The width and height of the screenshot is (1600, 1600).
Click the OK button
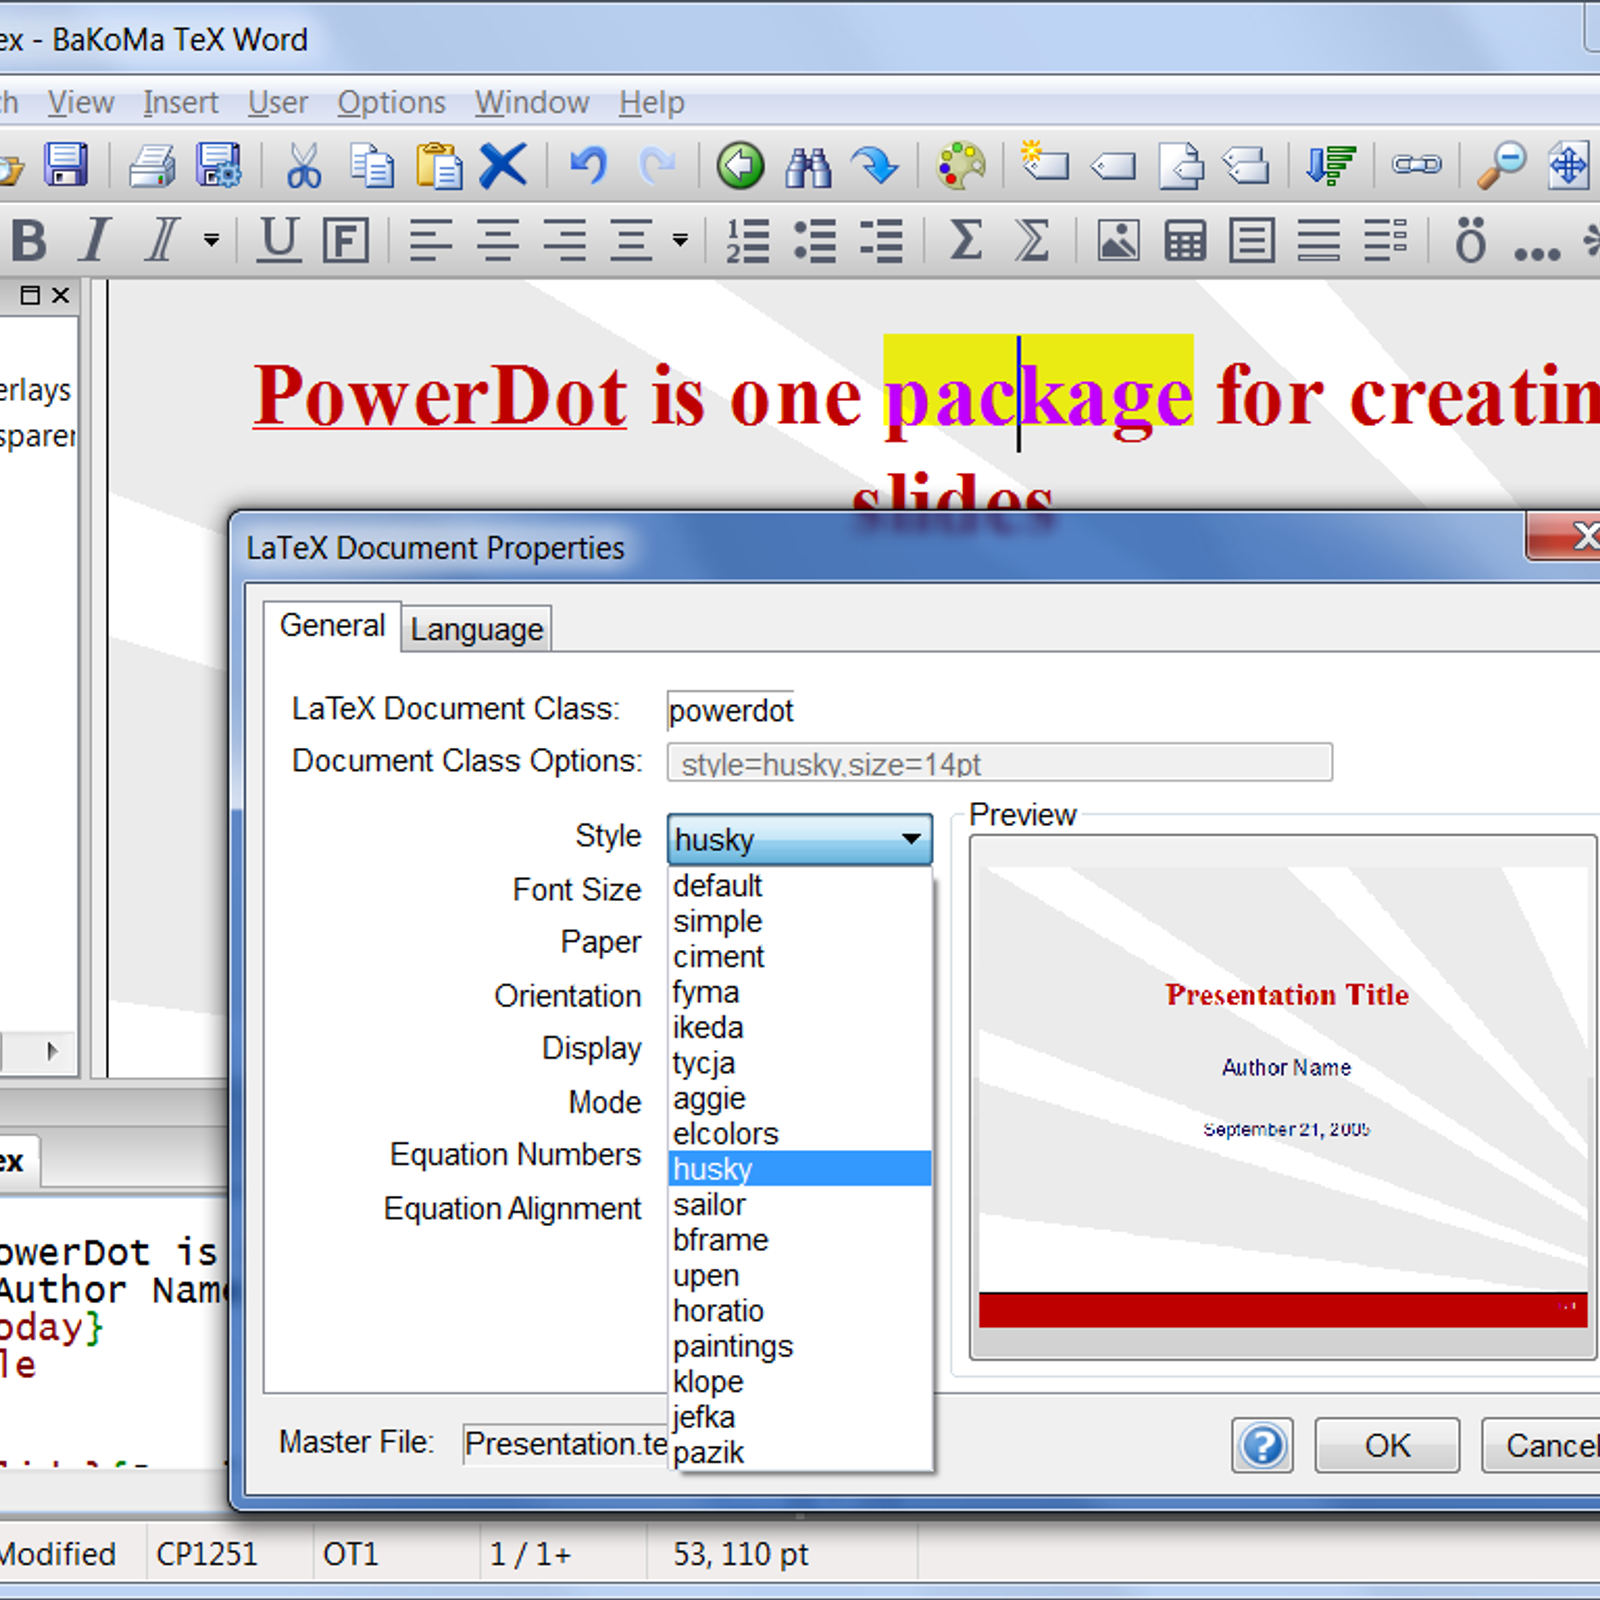1387,1446
